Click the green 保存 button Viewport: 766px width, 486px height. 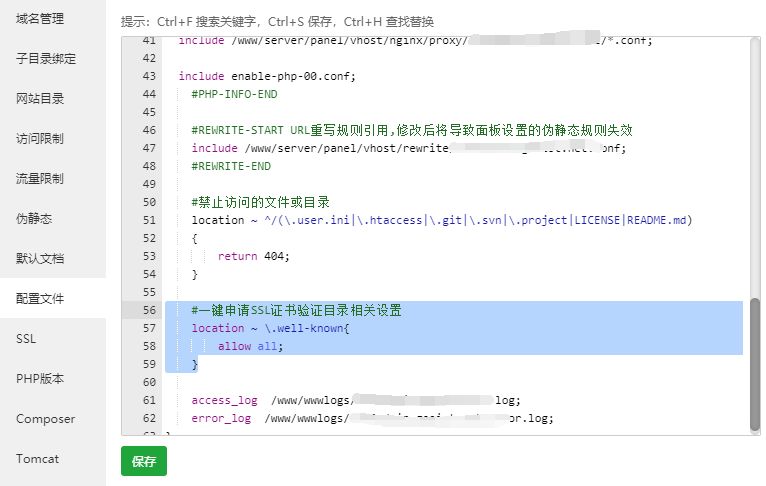(144, 462)
